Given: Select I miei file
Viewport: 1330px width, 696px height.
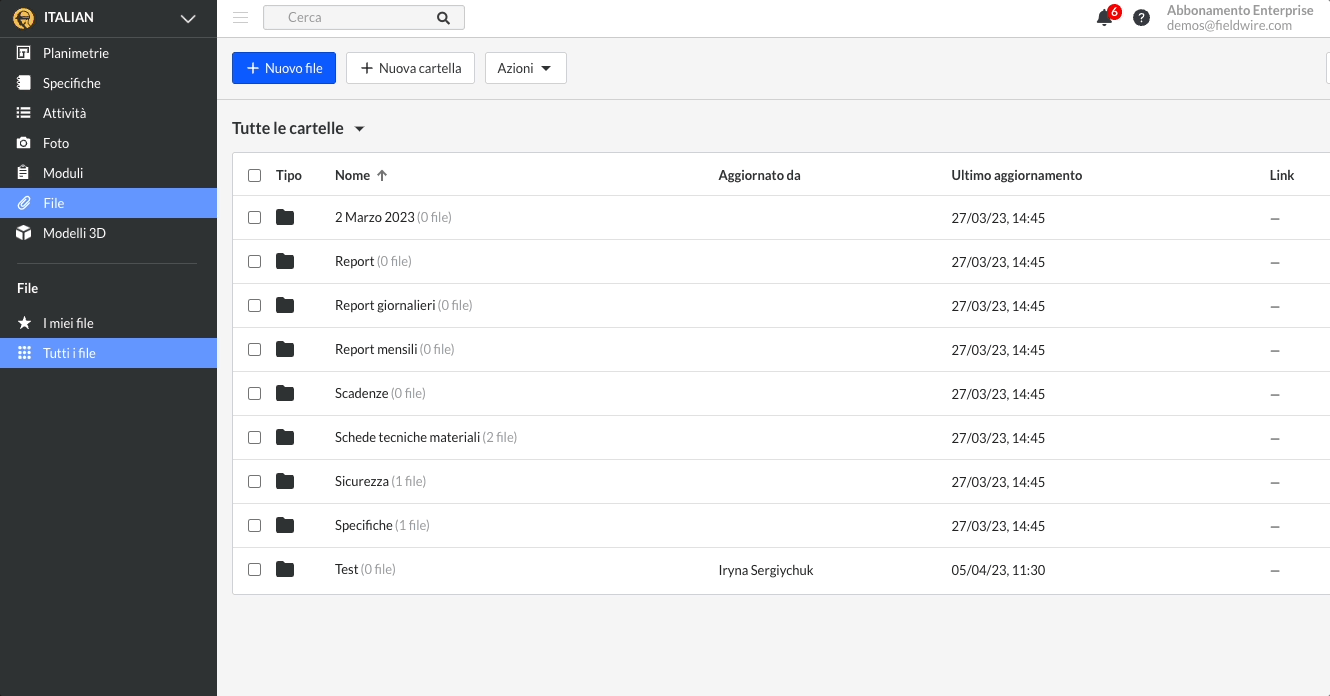Looking at the screenshot, I should pyautogui.click(x=66, y=322).
